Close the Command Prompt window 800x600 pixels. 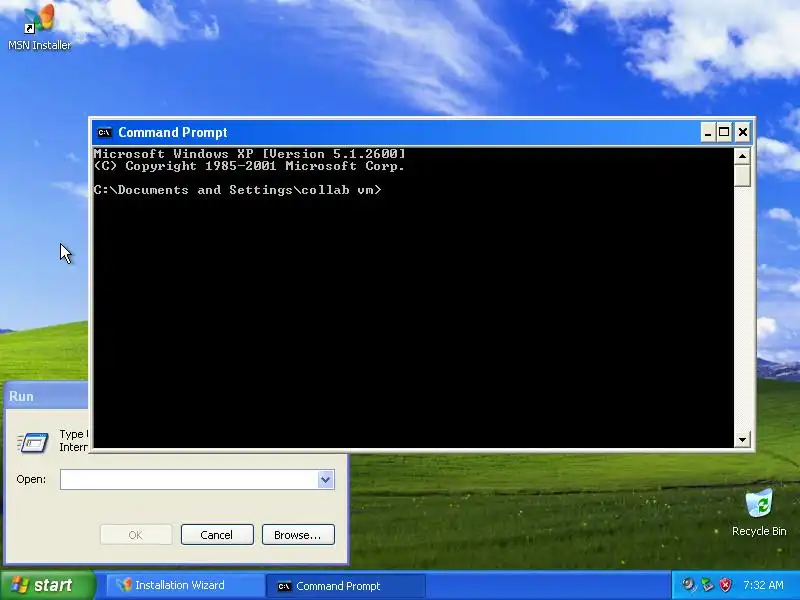(743, 133)
